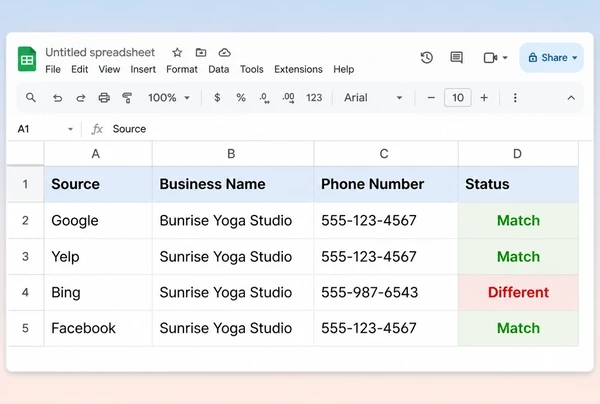
Task: Open the Format menu
Action: point(182,69)
